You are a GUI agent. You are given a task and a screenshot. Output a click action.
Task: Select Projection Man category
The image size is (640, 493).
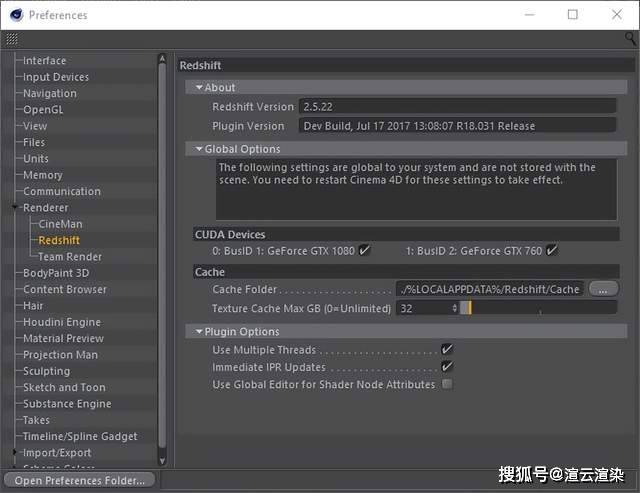(60, 355)
